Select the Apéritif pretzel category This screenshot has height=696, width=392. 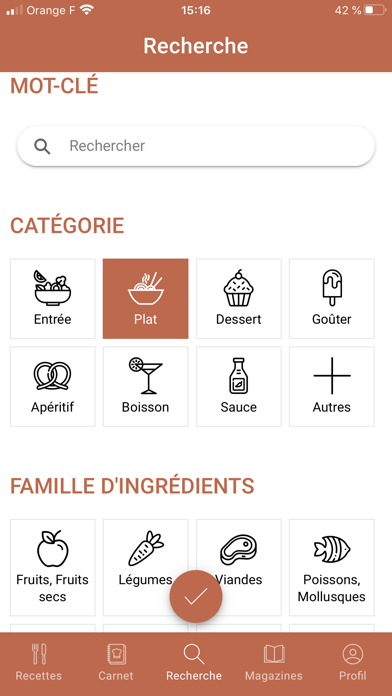click(52, 387)
